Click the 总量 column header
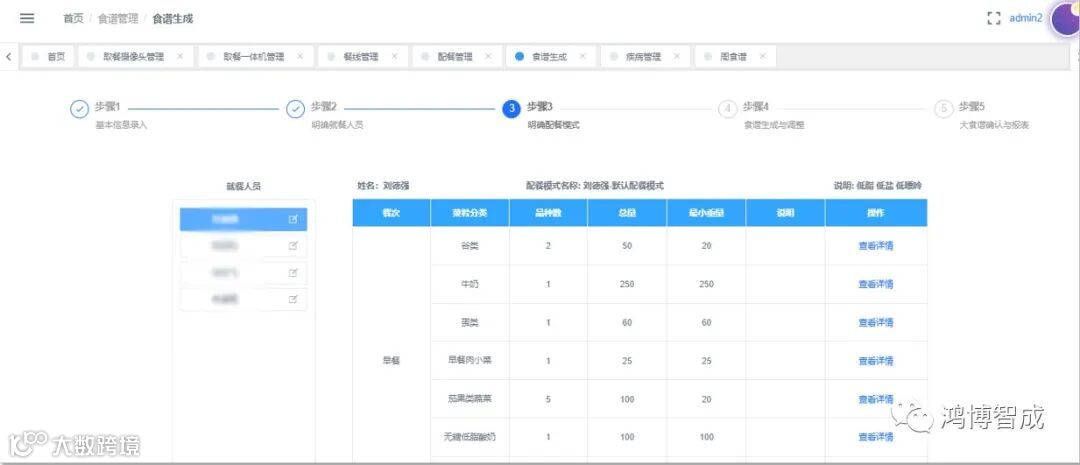Screen dimensions: 1080x465 pyautogui.click(x=627, y=213)
